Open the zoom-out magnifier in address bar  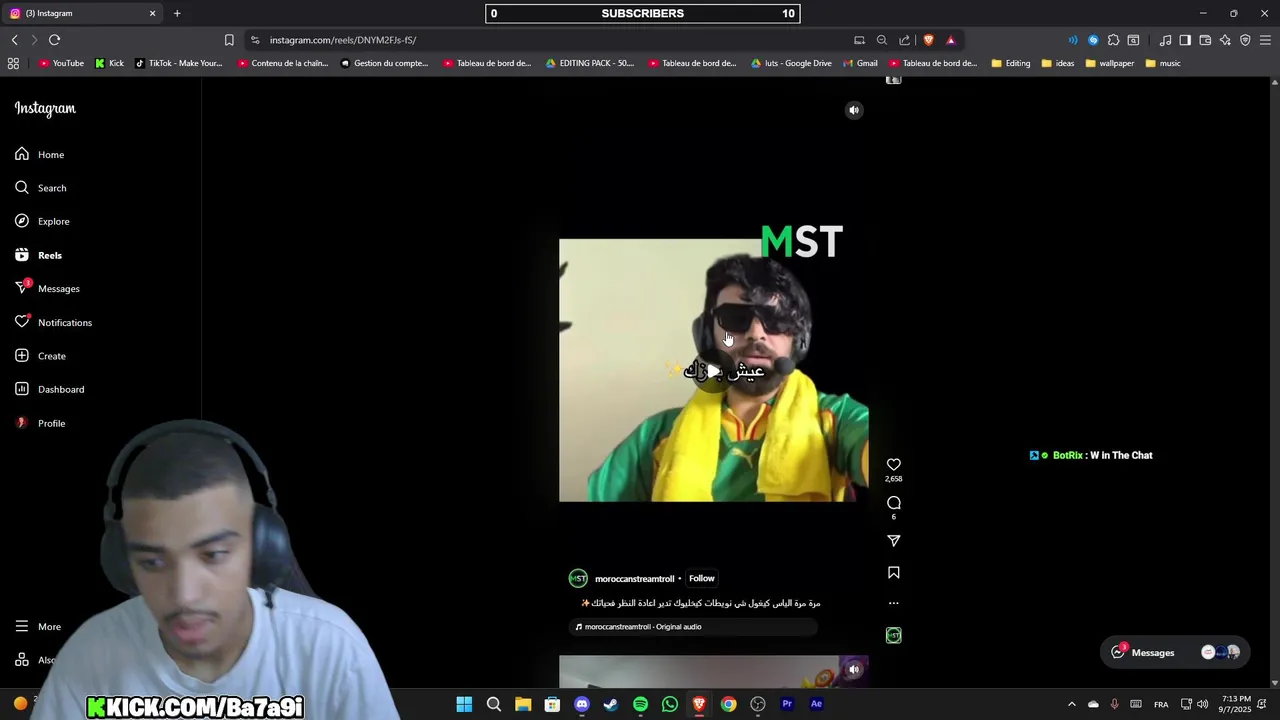click(x=882, y=40)
